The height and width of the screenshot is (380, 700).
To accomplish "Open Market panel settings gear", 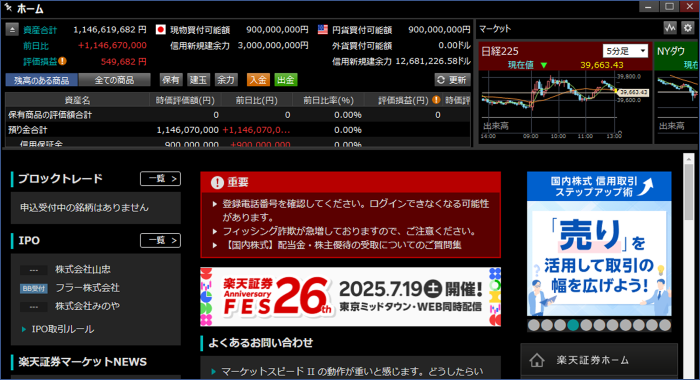I will point(688,28).
